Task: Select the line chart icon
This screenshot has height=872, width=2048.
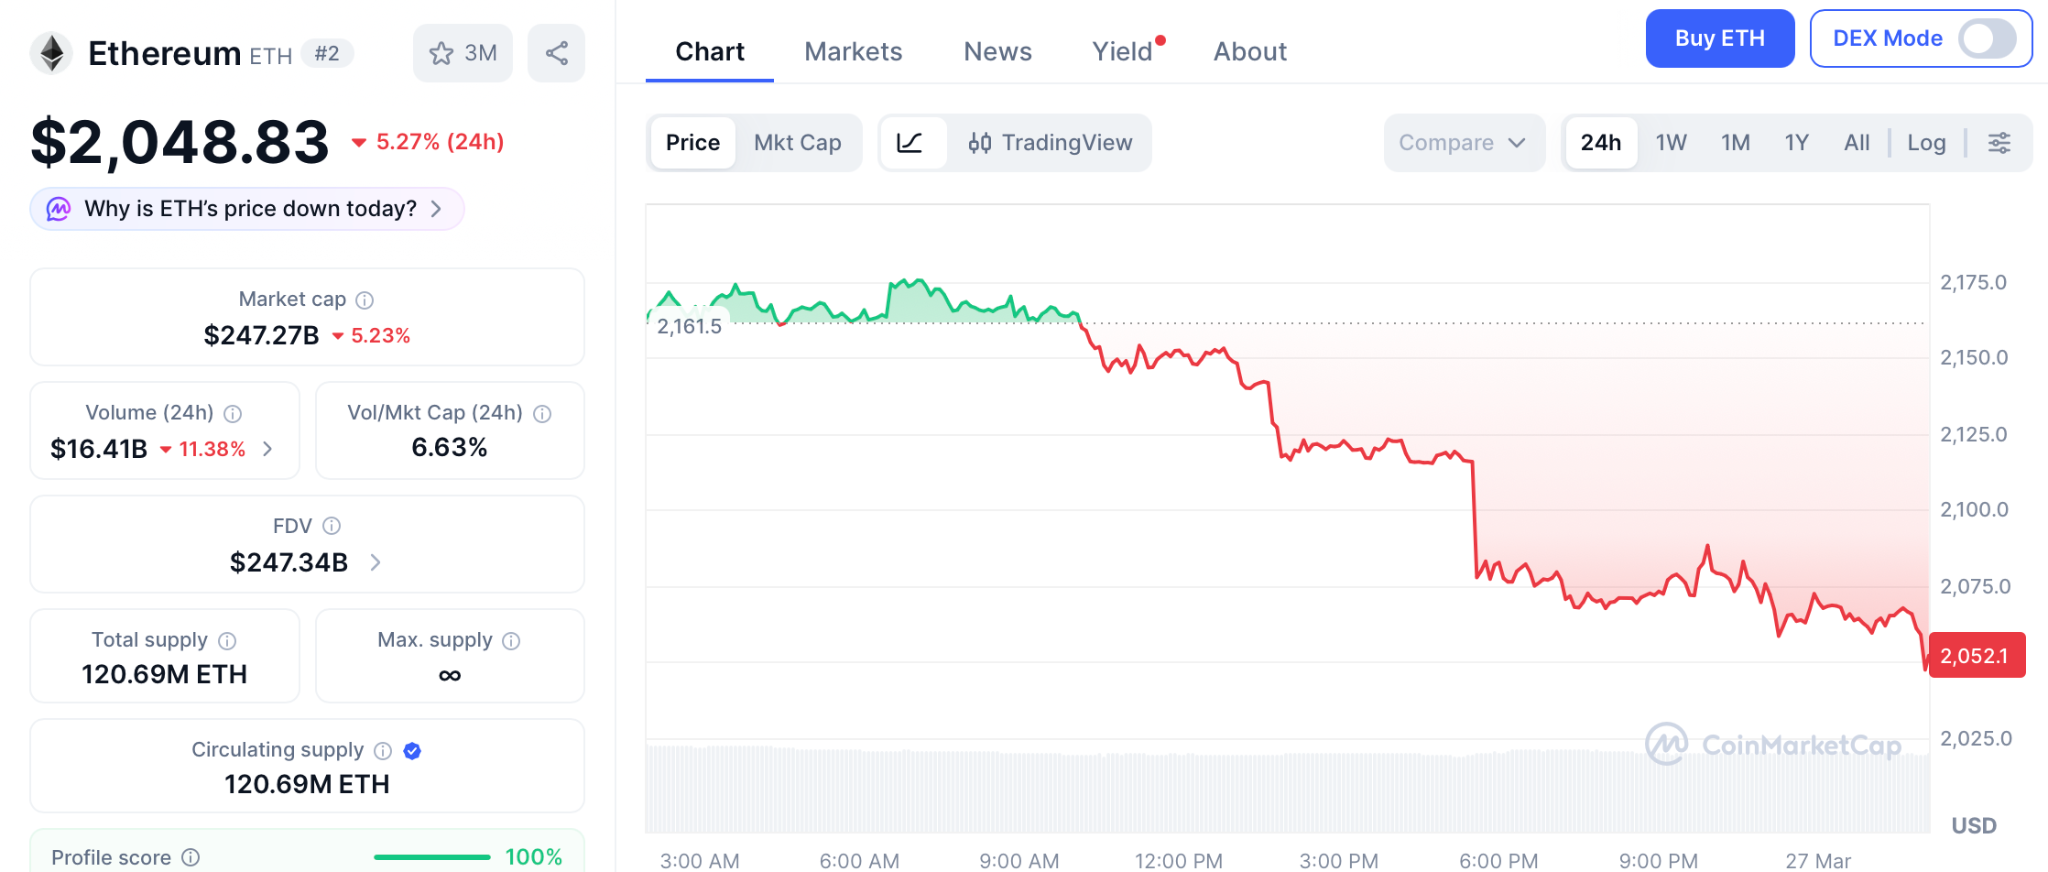Action: (x=910, y=143)
